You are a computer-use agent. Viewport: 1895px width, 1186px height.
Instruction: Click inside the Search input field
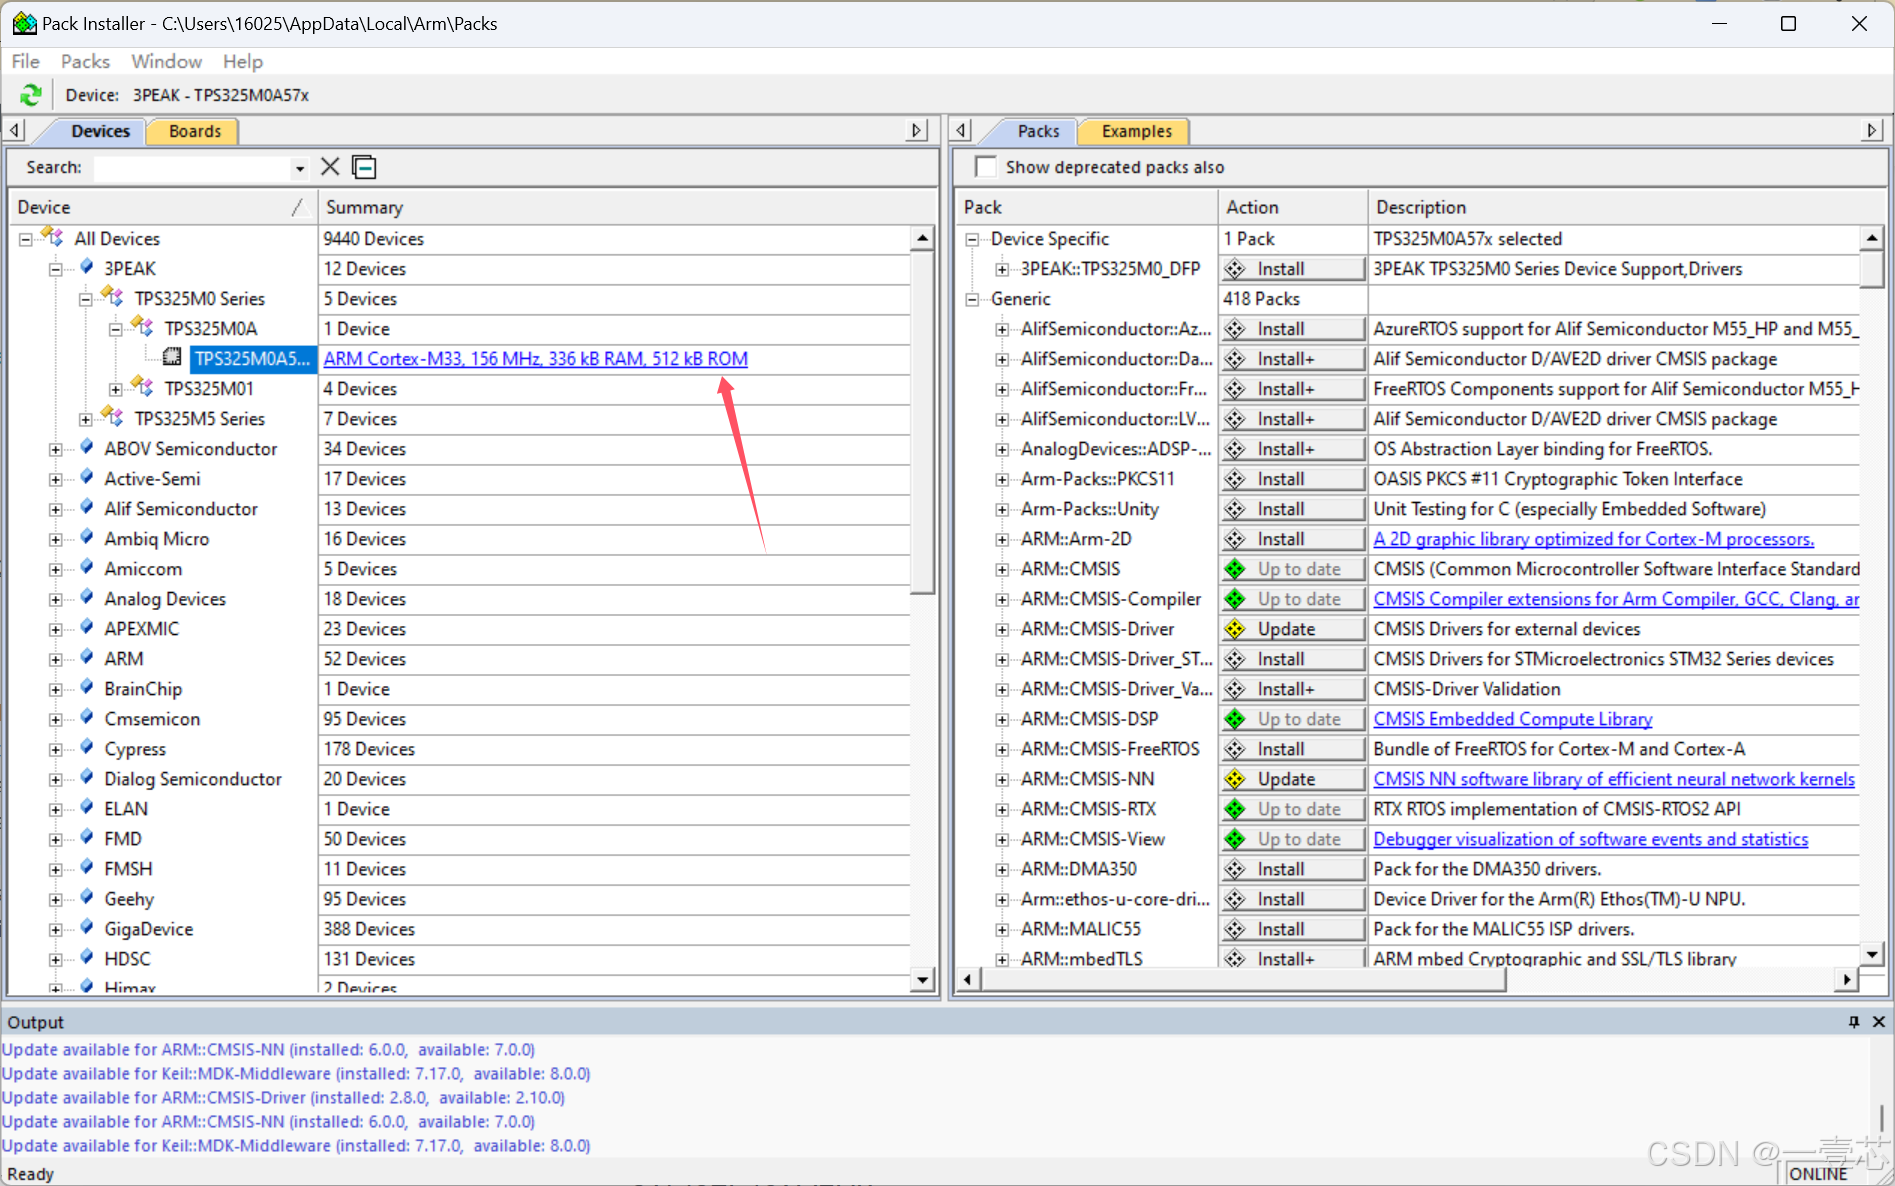click(192, 168)
